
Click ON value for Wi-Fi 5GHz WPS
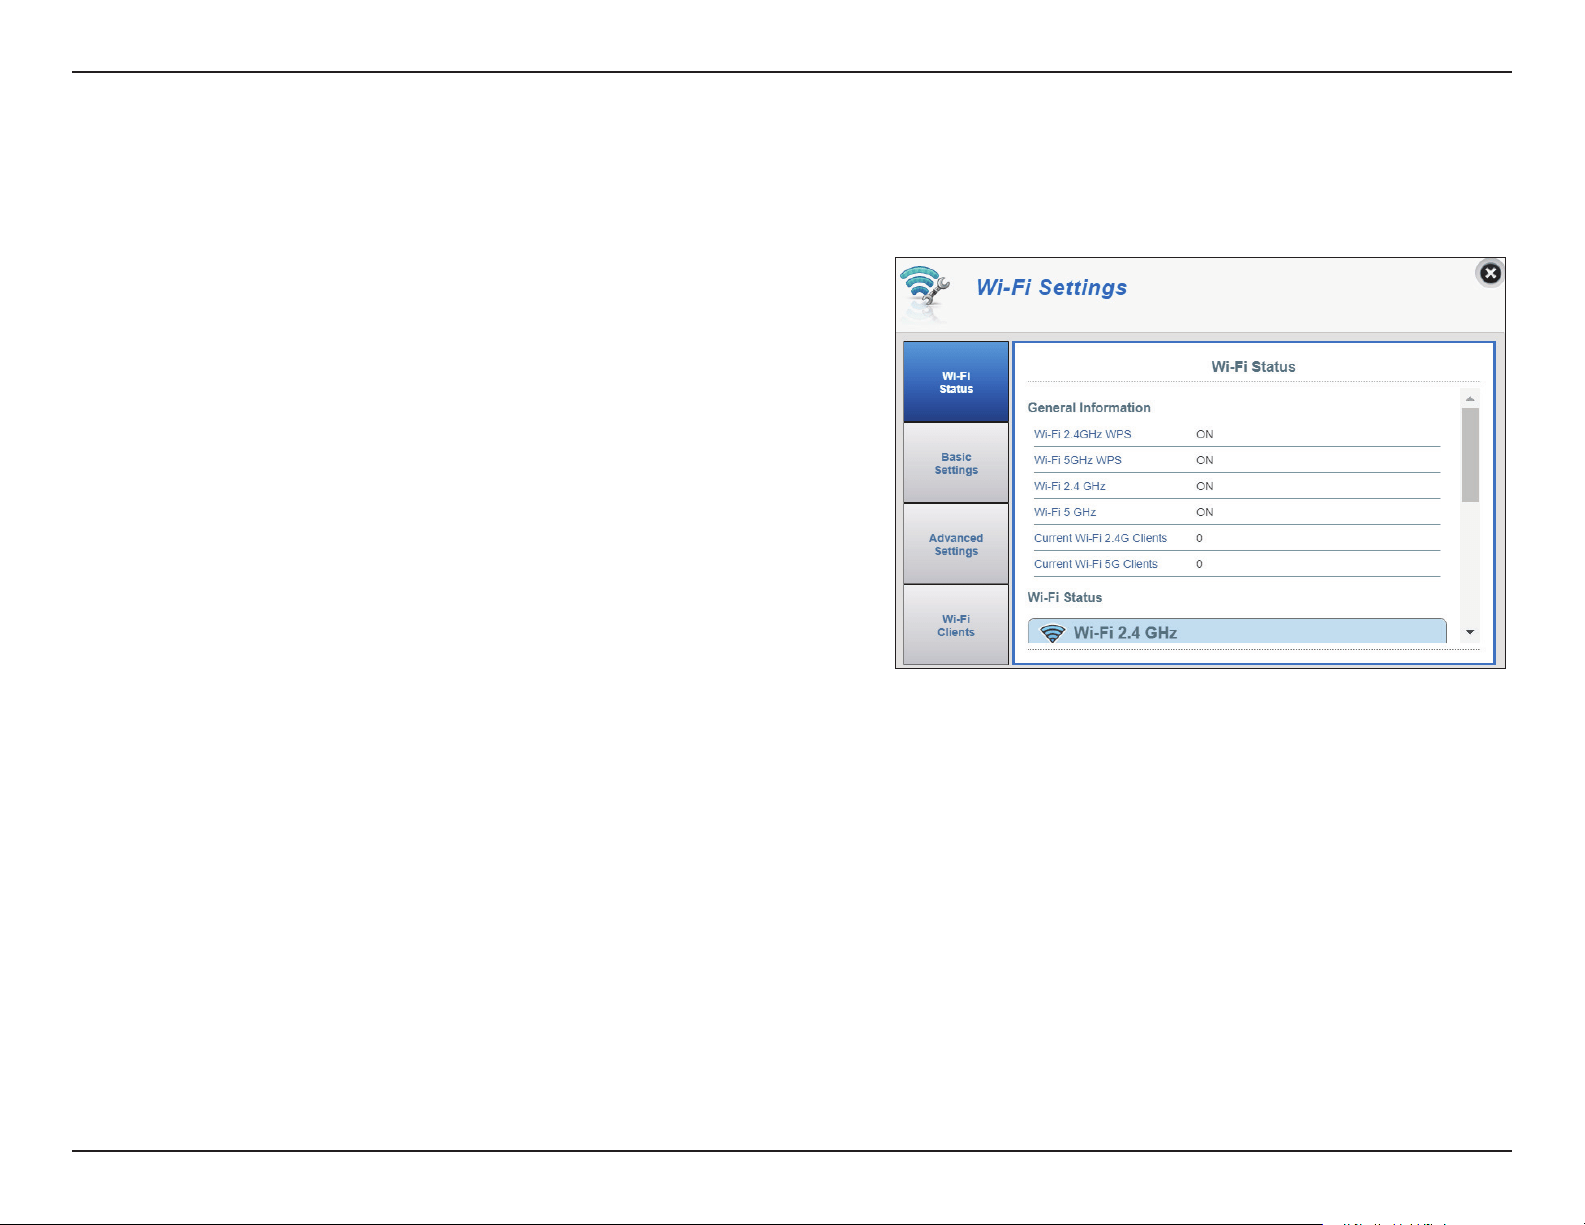1205,460
